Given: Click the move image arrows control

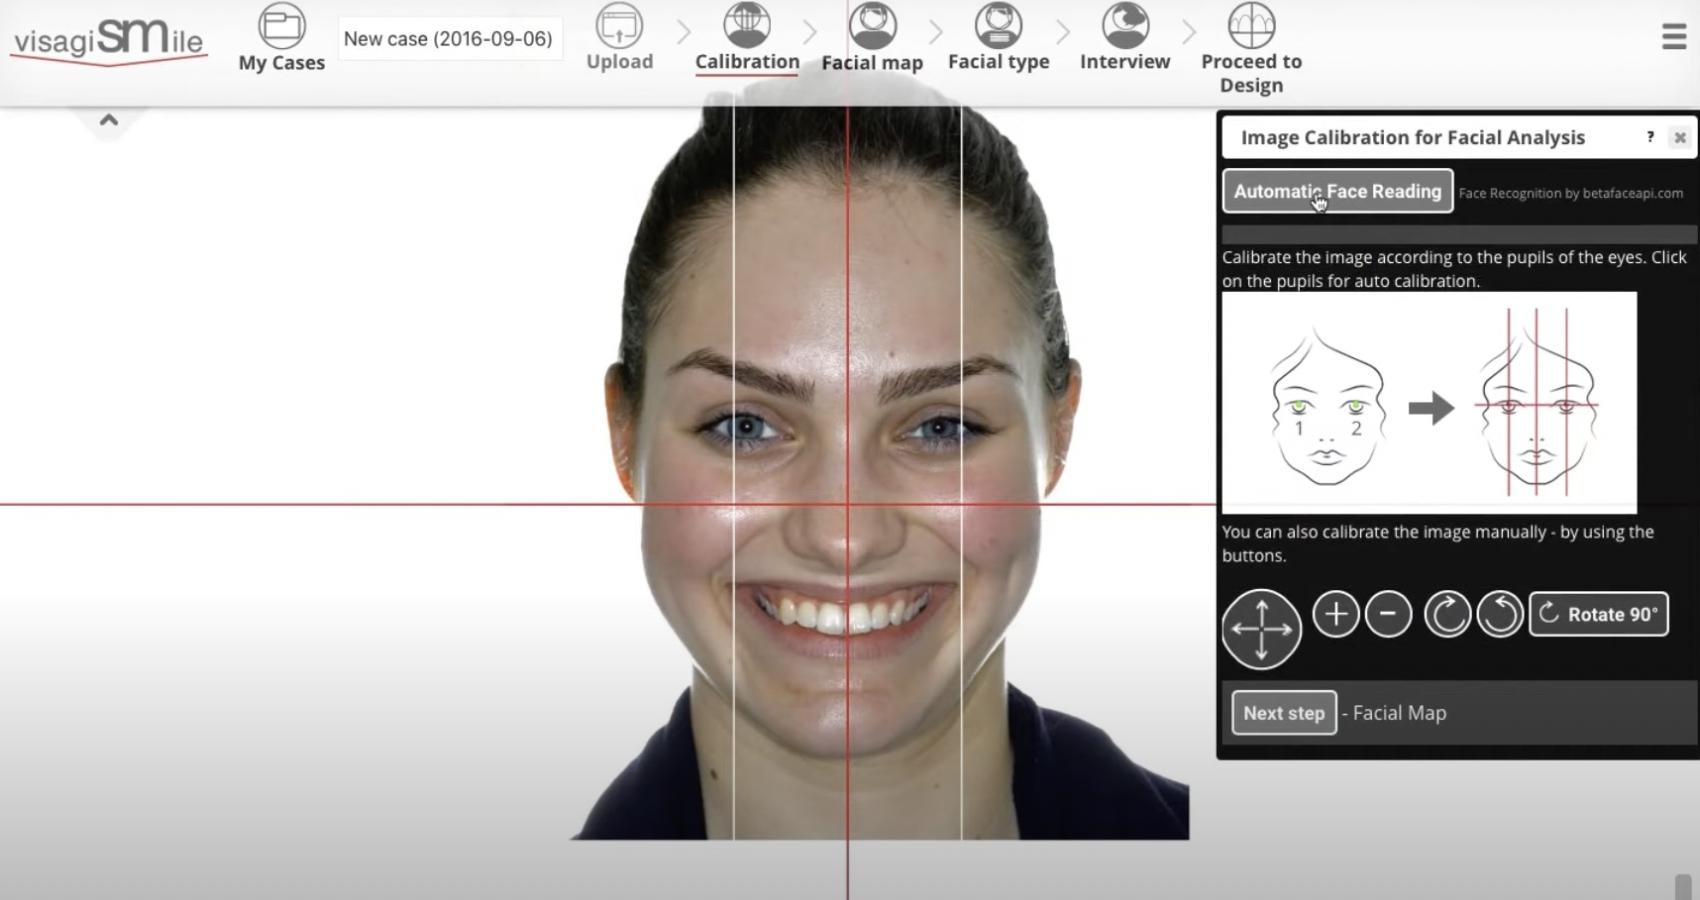Looking at the screenshot, I should point(1261,629).
